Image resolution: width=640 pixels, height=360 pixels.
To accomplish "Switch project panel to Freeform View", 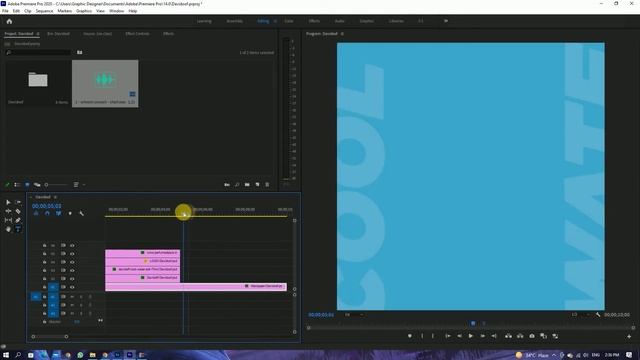I will click(37, 185).
